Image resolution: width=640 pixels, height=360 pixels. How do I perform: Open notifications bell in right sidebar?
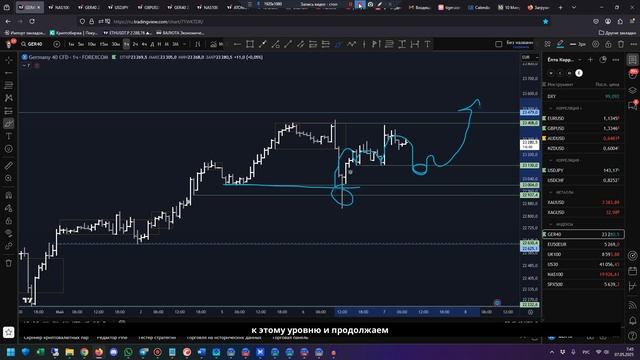click(633, 321)
